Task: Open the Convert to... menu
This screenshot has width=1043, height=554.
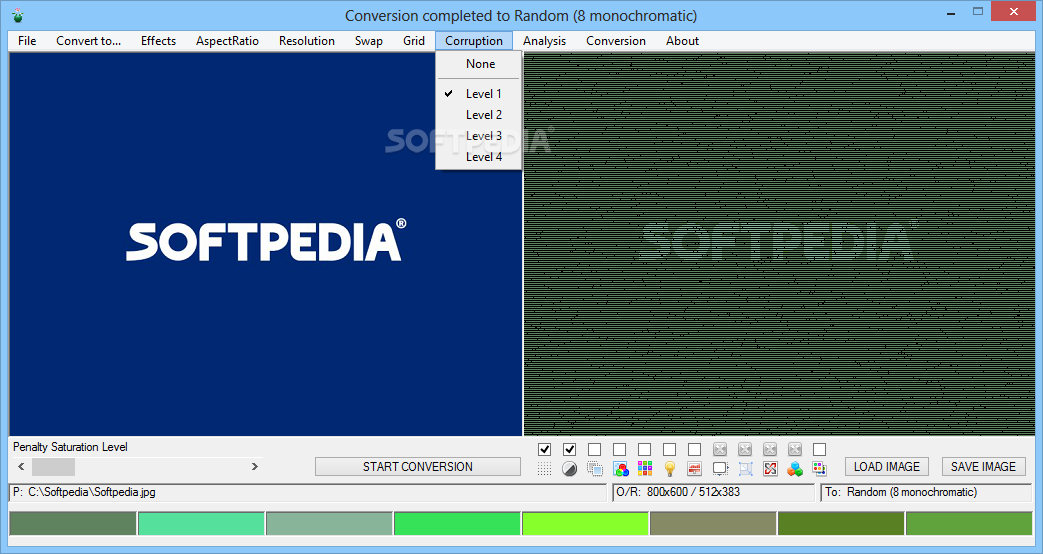Action: (x=88, y=41)
